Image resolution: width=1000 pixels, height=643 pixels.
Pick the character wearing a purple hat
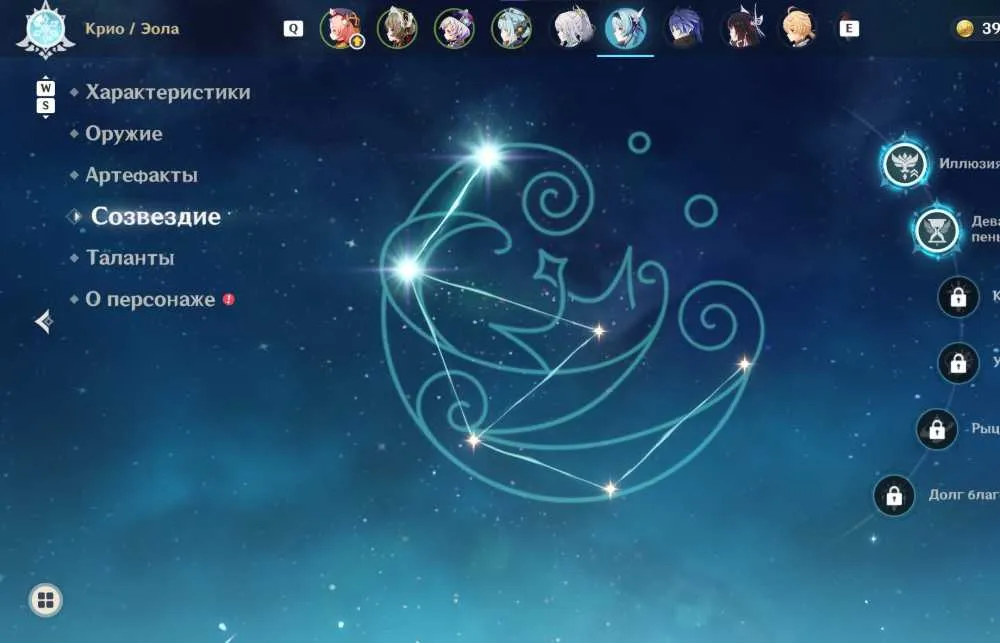coord(454,29)
